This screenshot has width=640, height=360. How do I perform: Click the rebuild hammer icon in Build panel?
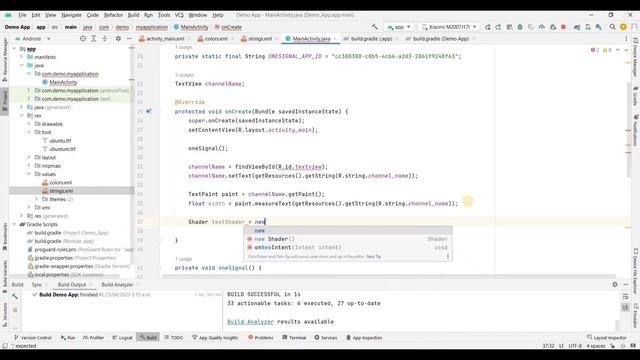(15, 296)
